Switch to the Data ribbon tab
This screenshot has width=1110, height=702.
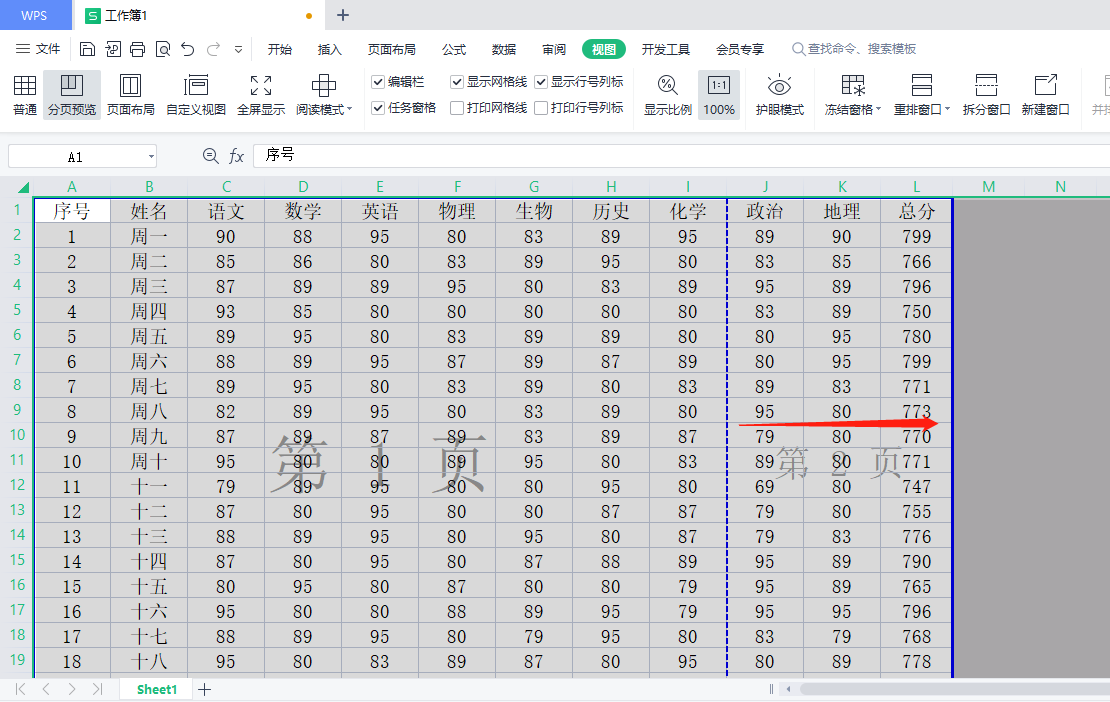point(504,49)
